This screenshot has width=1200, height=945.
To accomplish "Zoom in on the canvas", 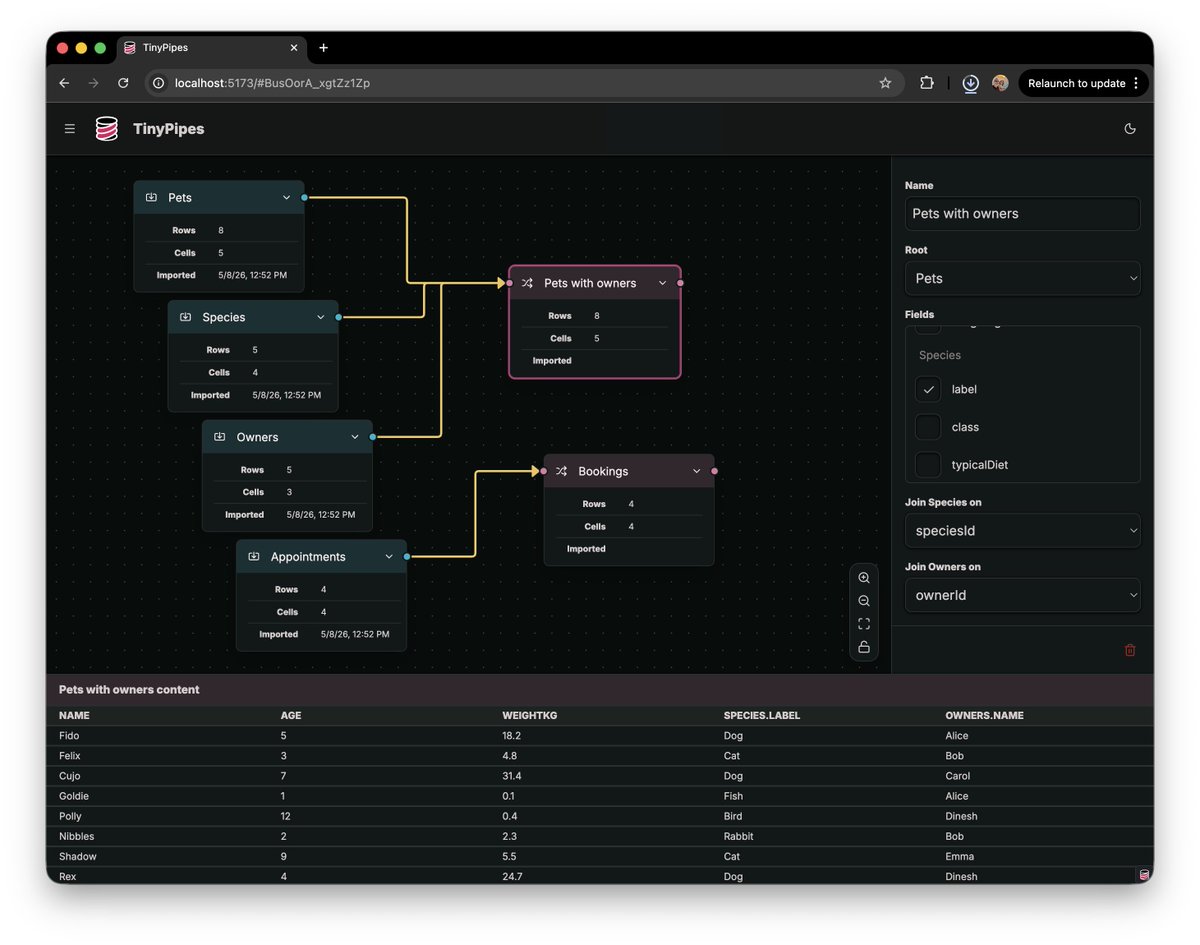I will [864, 578].
